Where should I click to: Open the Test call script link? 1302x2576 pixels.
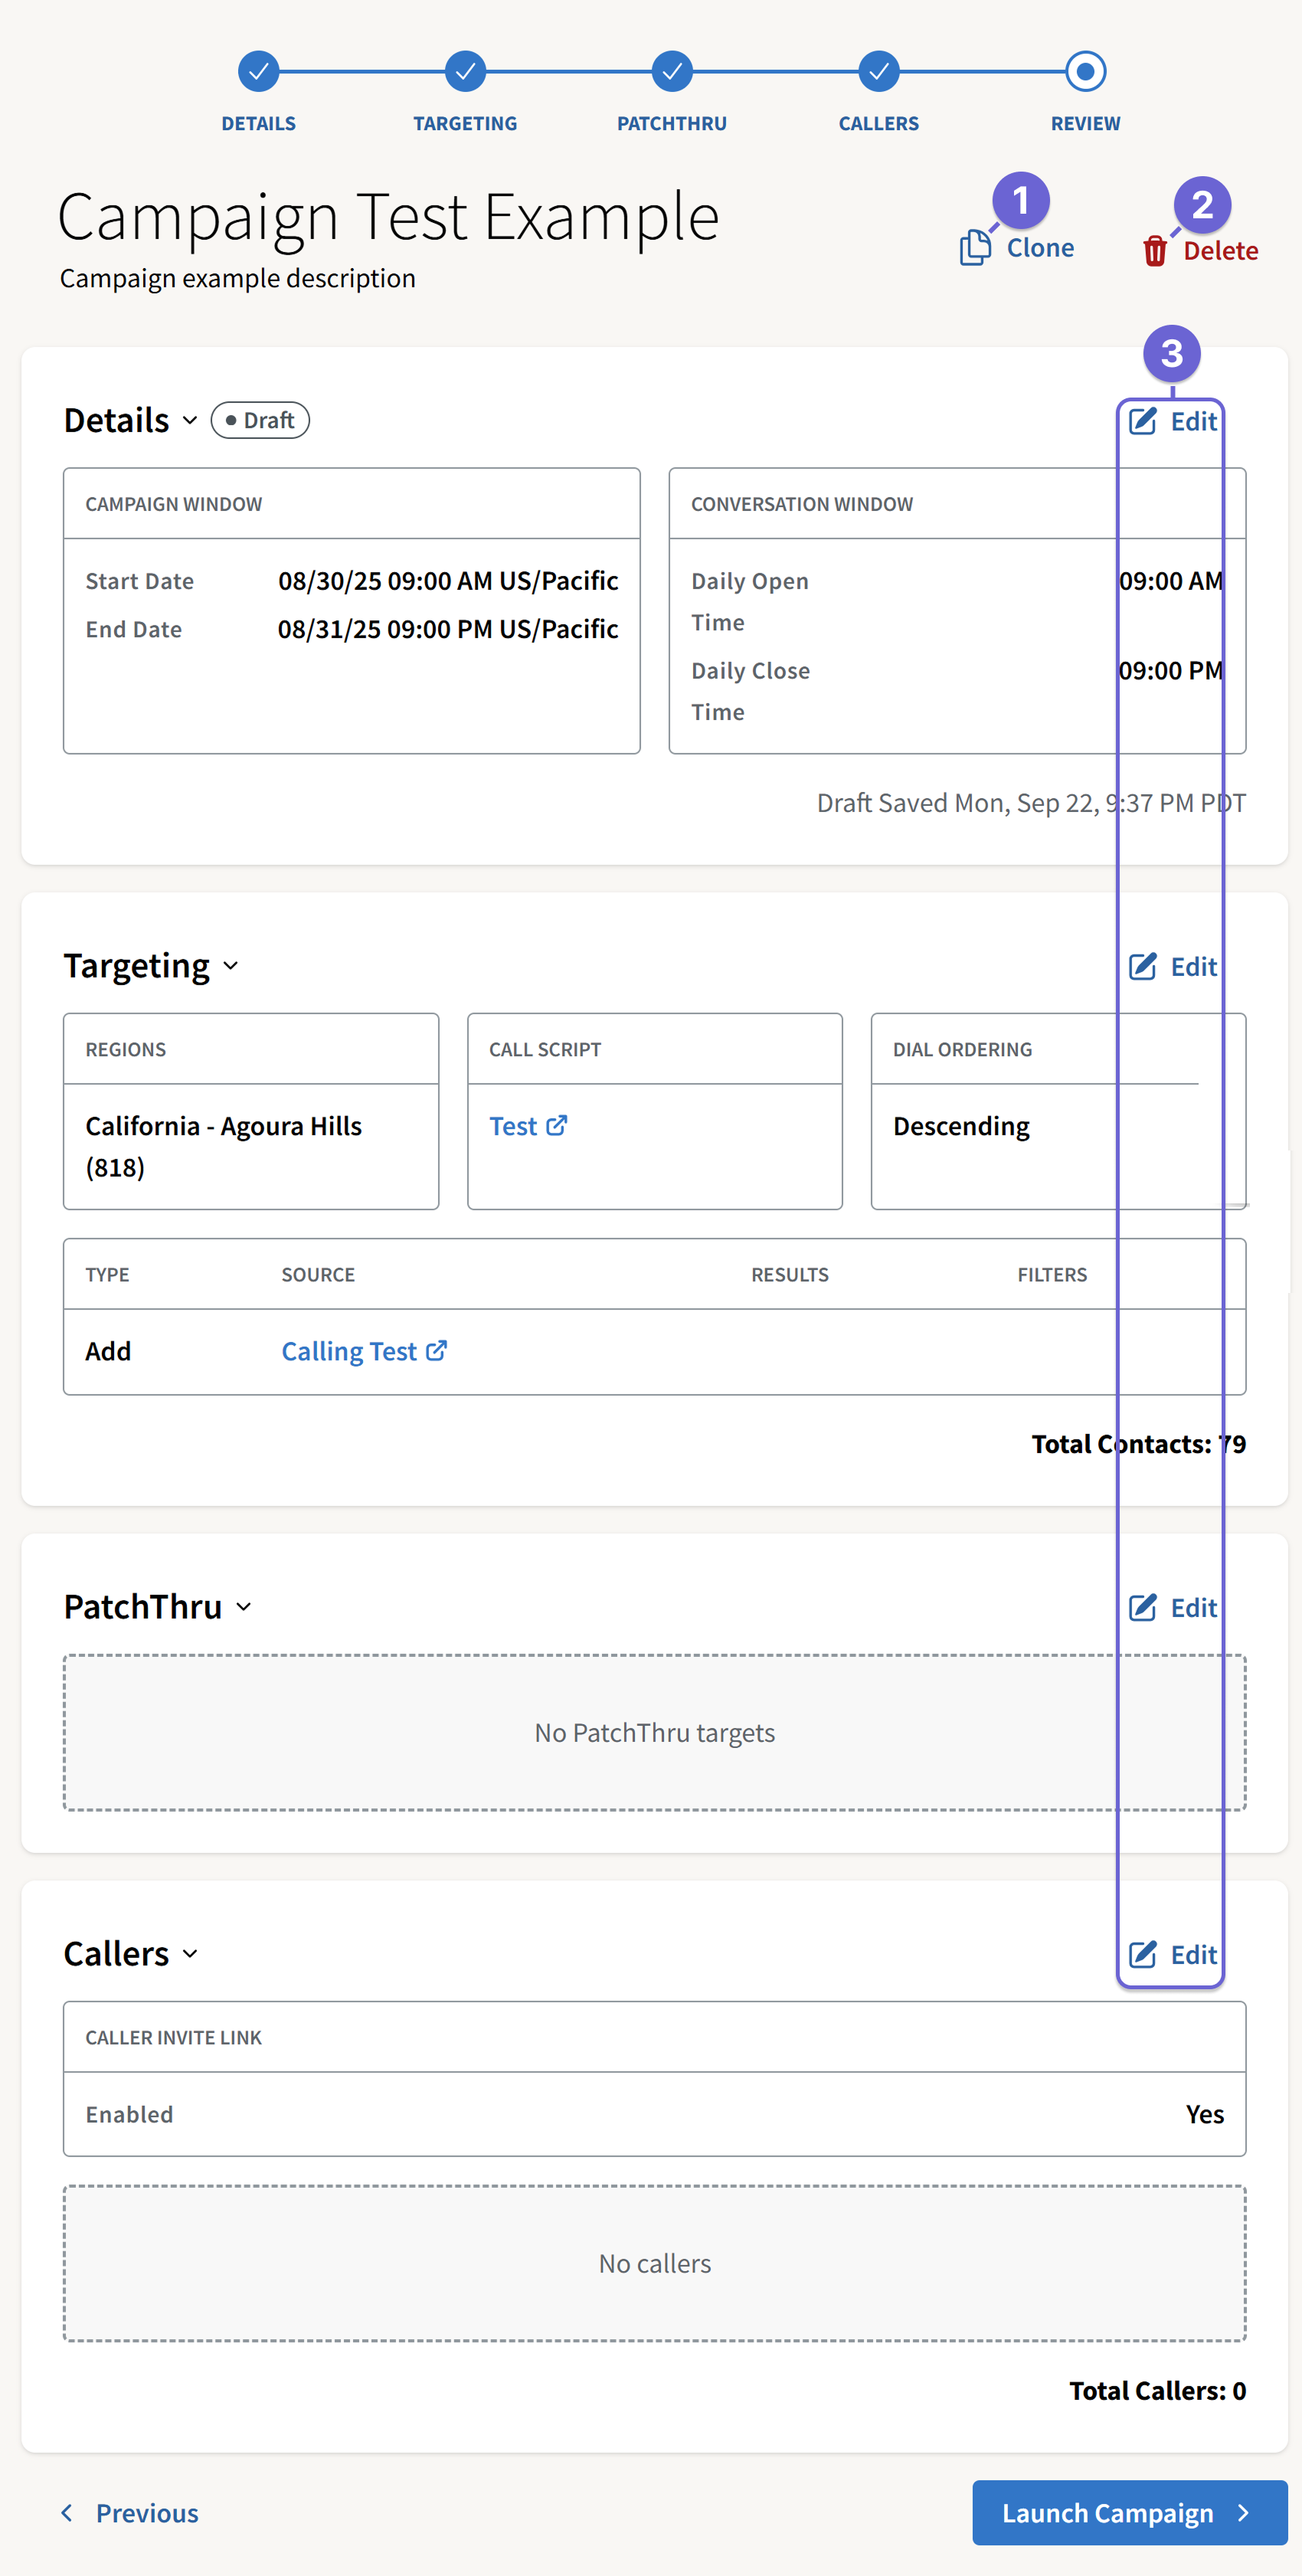click(513, 1127)
